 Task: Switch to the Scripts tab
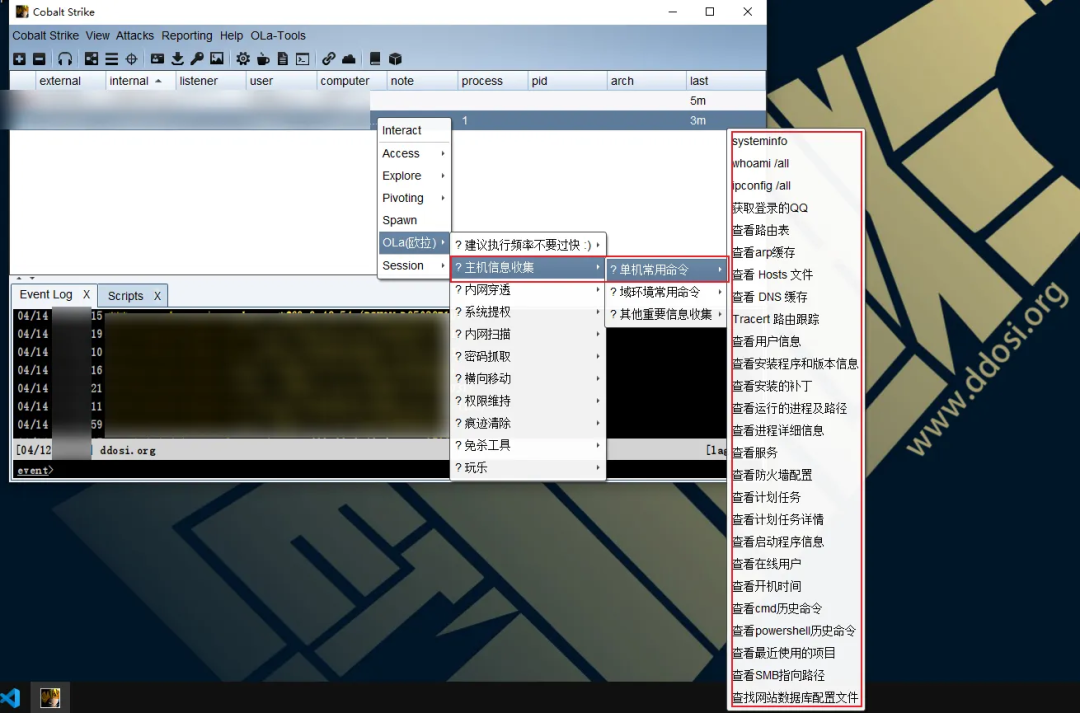(125, 296)
